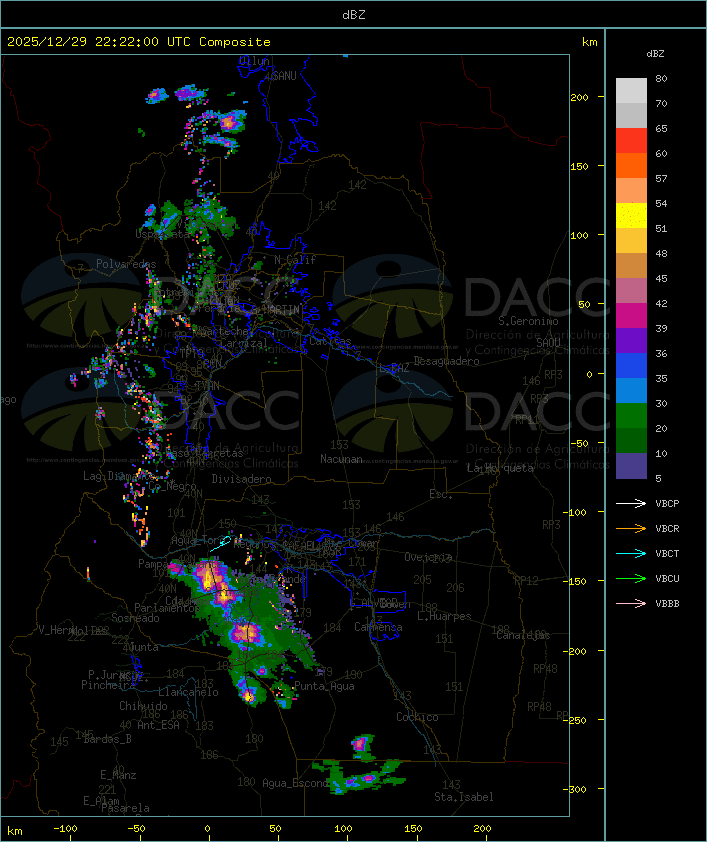
Task: Click the dBZ title at the top
Action: click(354, 15)
